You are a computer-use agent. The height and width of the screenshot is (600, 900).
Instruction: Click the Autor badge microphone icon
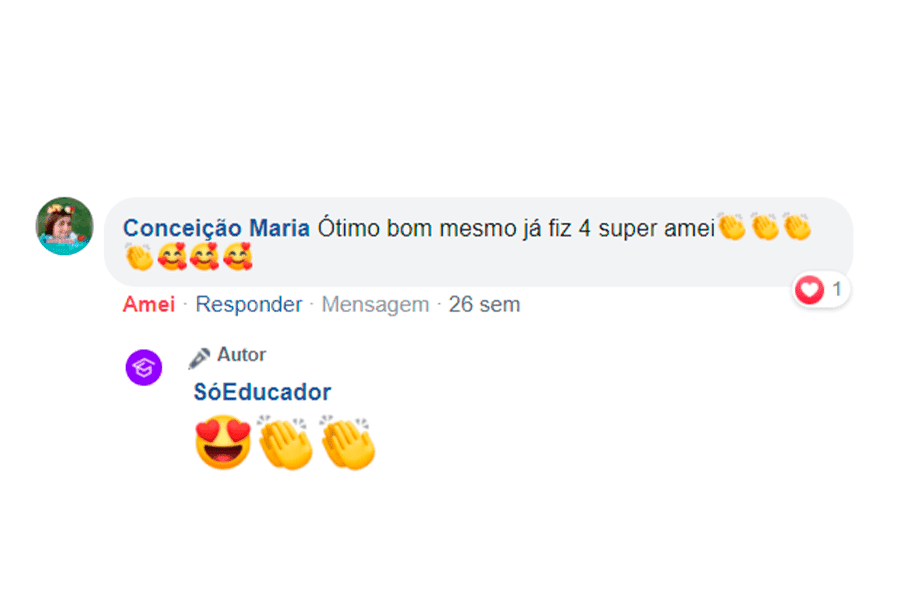200,357
